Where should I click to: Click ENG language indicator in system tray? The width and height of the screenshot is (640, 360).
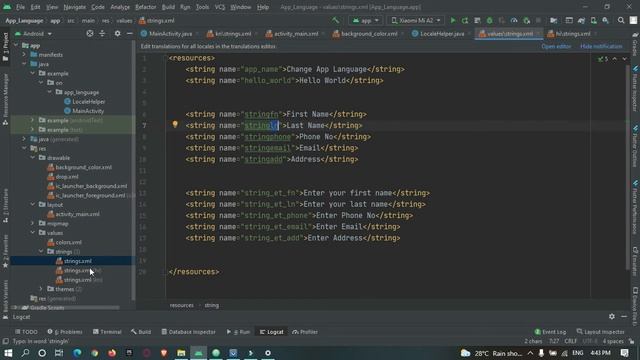[x=578, y=353]
